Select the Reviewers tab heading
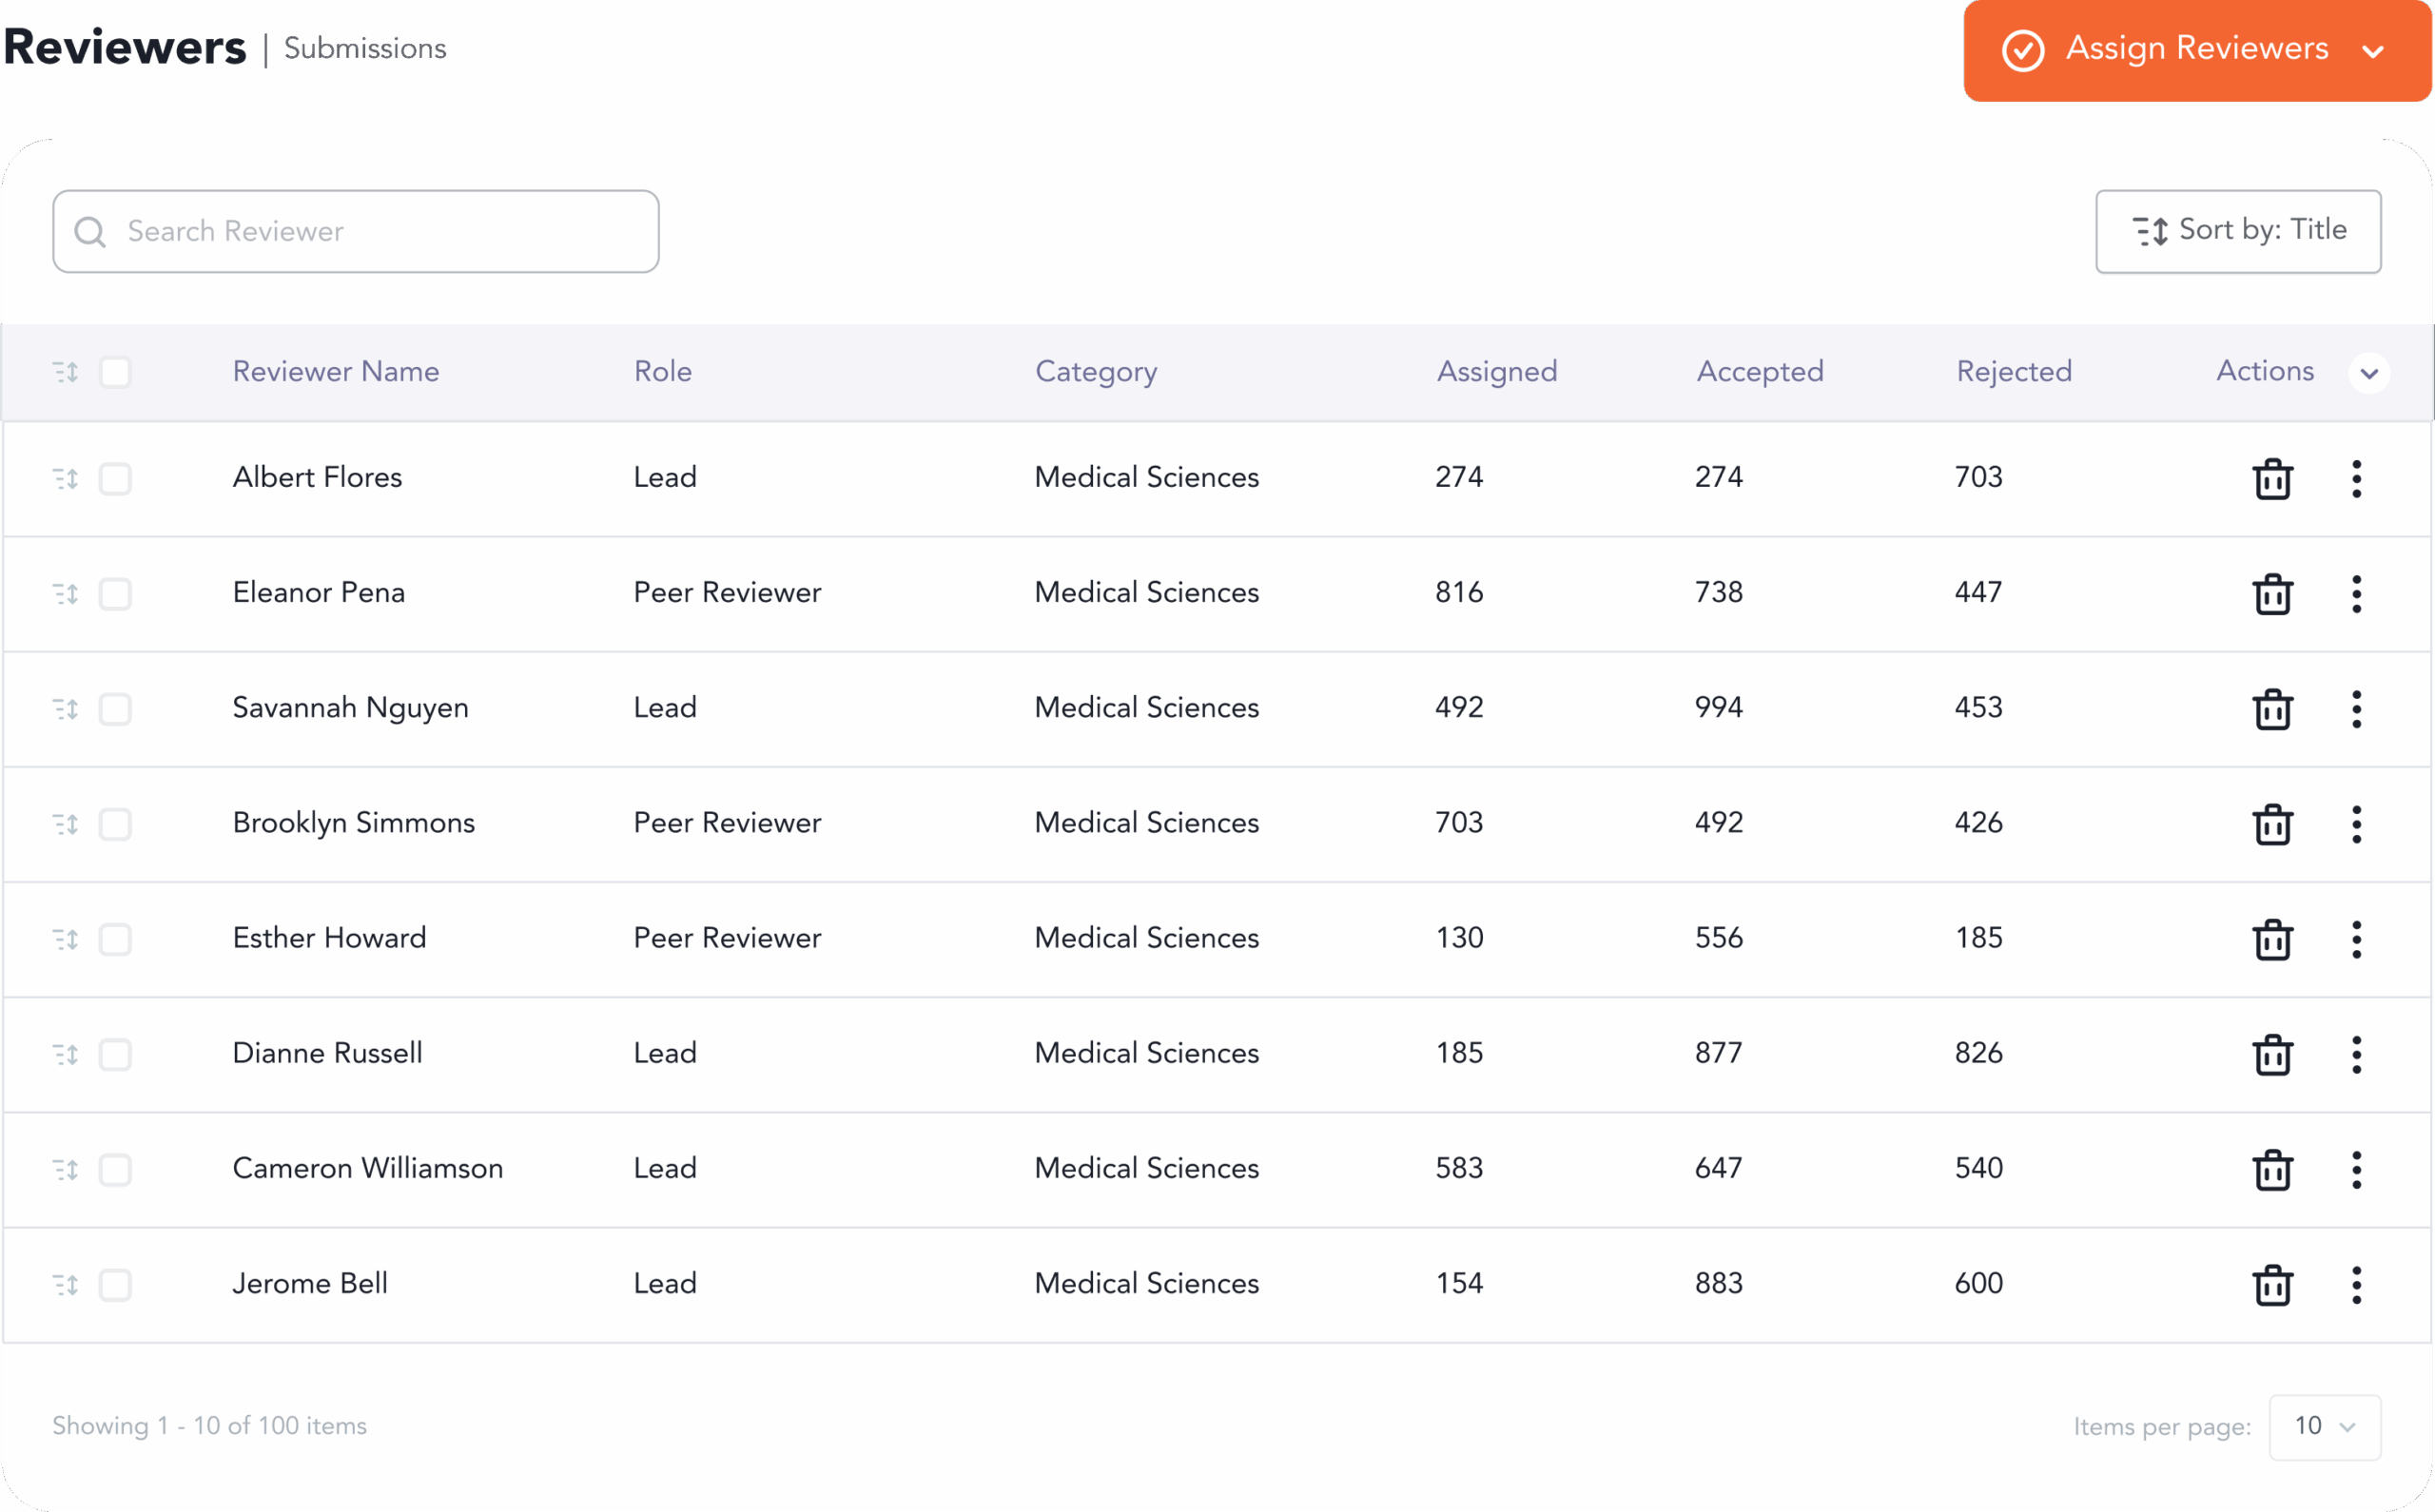Viewport: 2435px width, 1512px height. (x=125, y=47)
